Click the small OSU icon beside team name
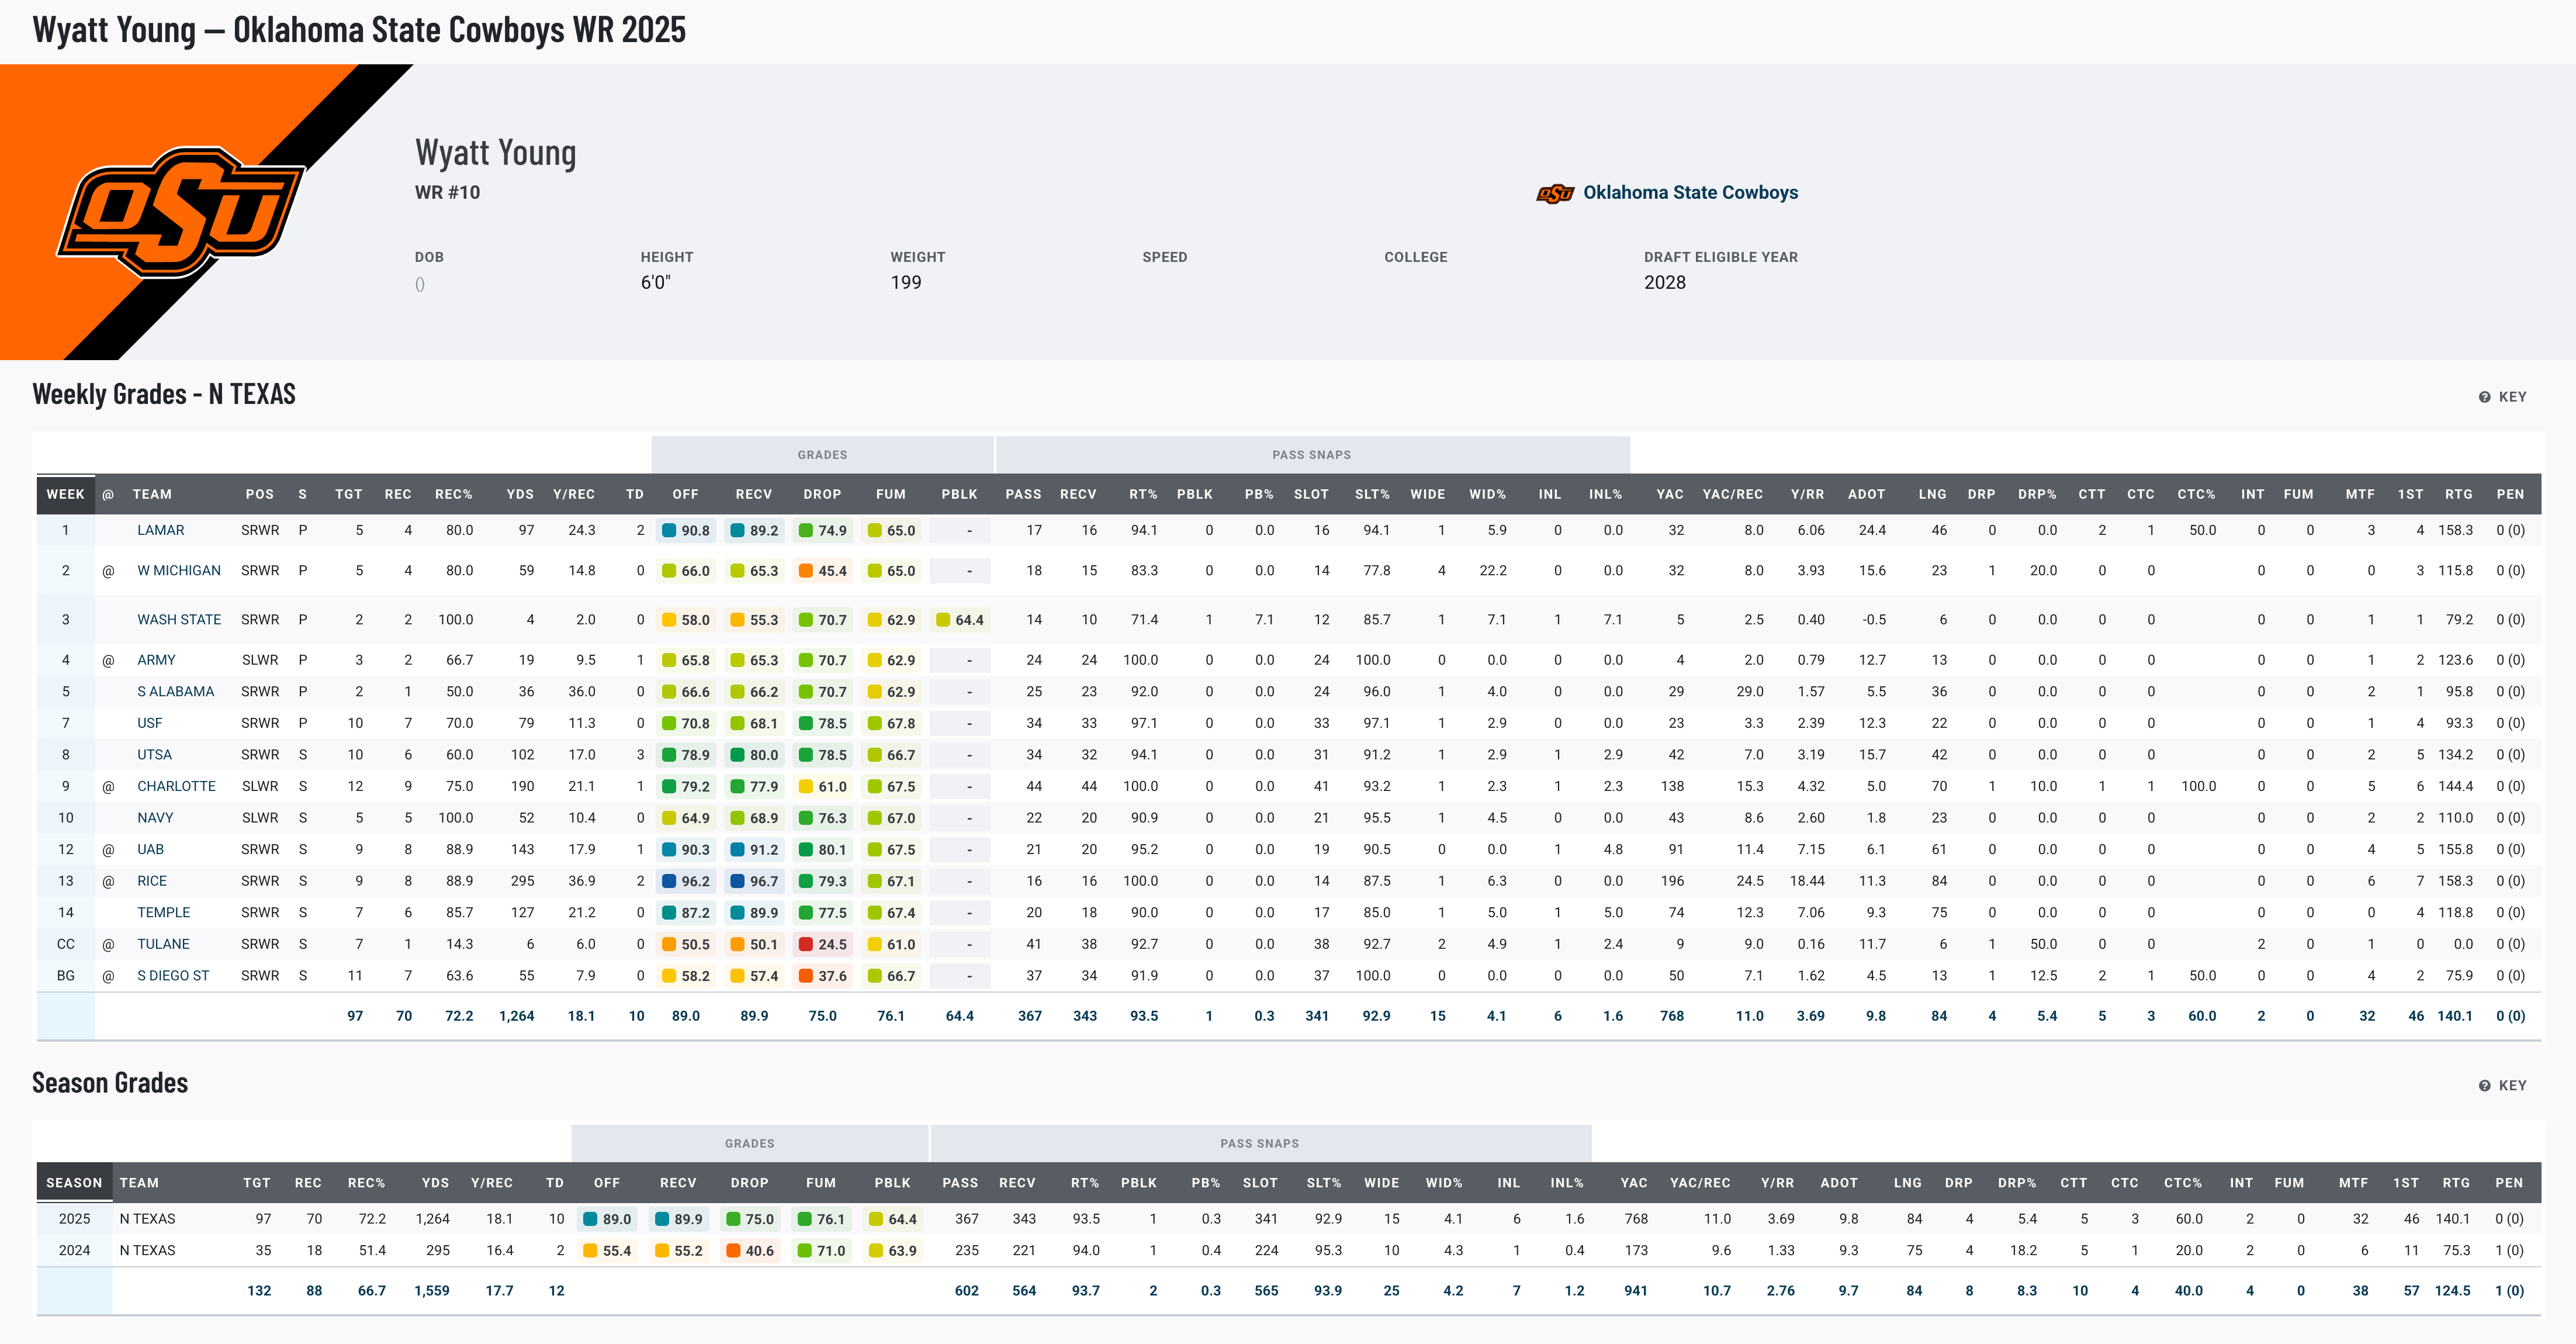The width and height of the screenshot is (2576, 1344). click(1555, 193)
